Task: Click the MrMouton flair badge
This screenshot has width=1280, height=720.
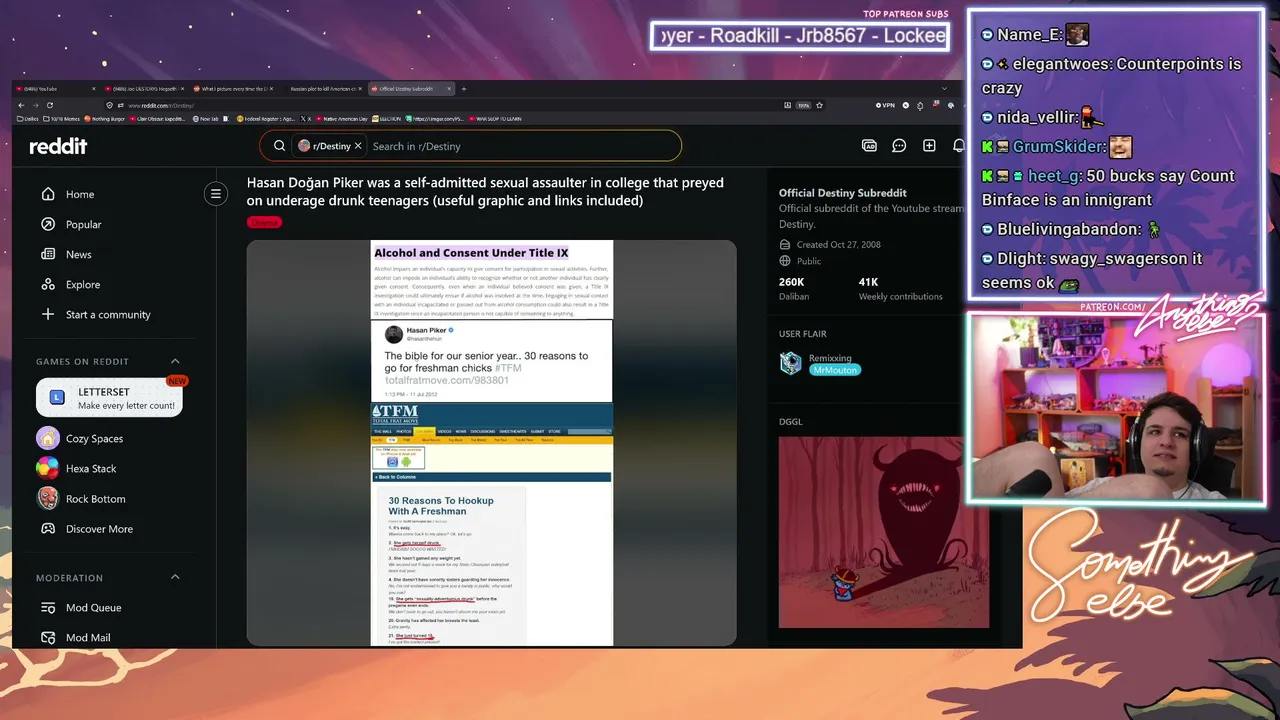Action: point(835,370)
